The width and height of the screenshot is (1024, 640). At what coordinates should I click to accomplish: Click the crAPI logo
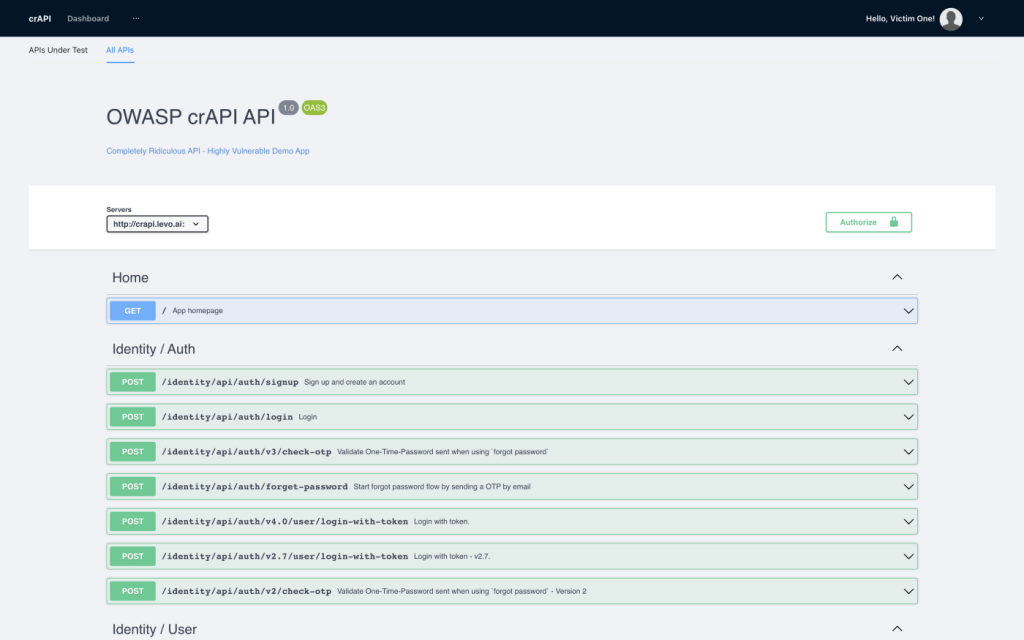[x=40, y=18]
